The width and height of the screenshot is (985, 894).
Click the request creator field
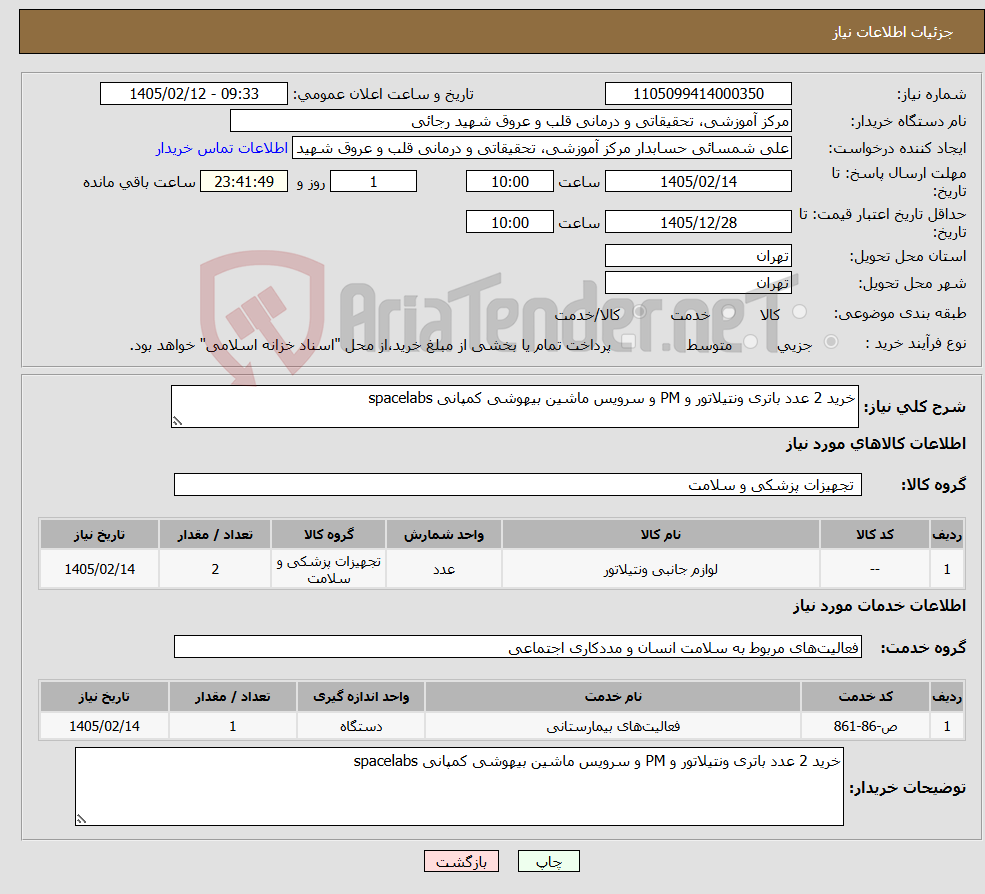click(541, 148)
